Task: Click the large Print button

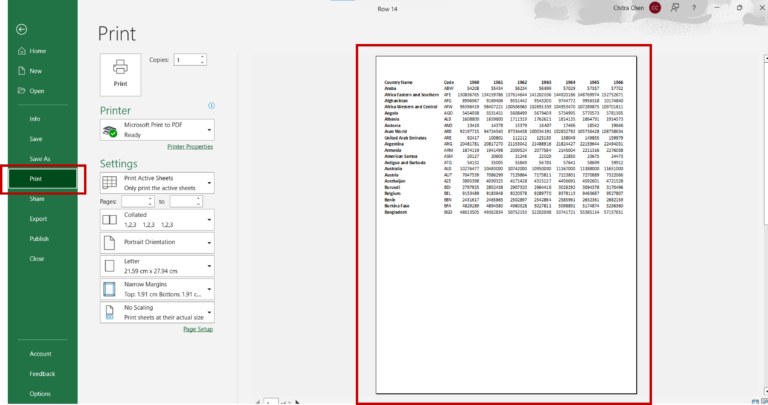Action: click(x=120, y=74)
